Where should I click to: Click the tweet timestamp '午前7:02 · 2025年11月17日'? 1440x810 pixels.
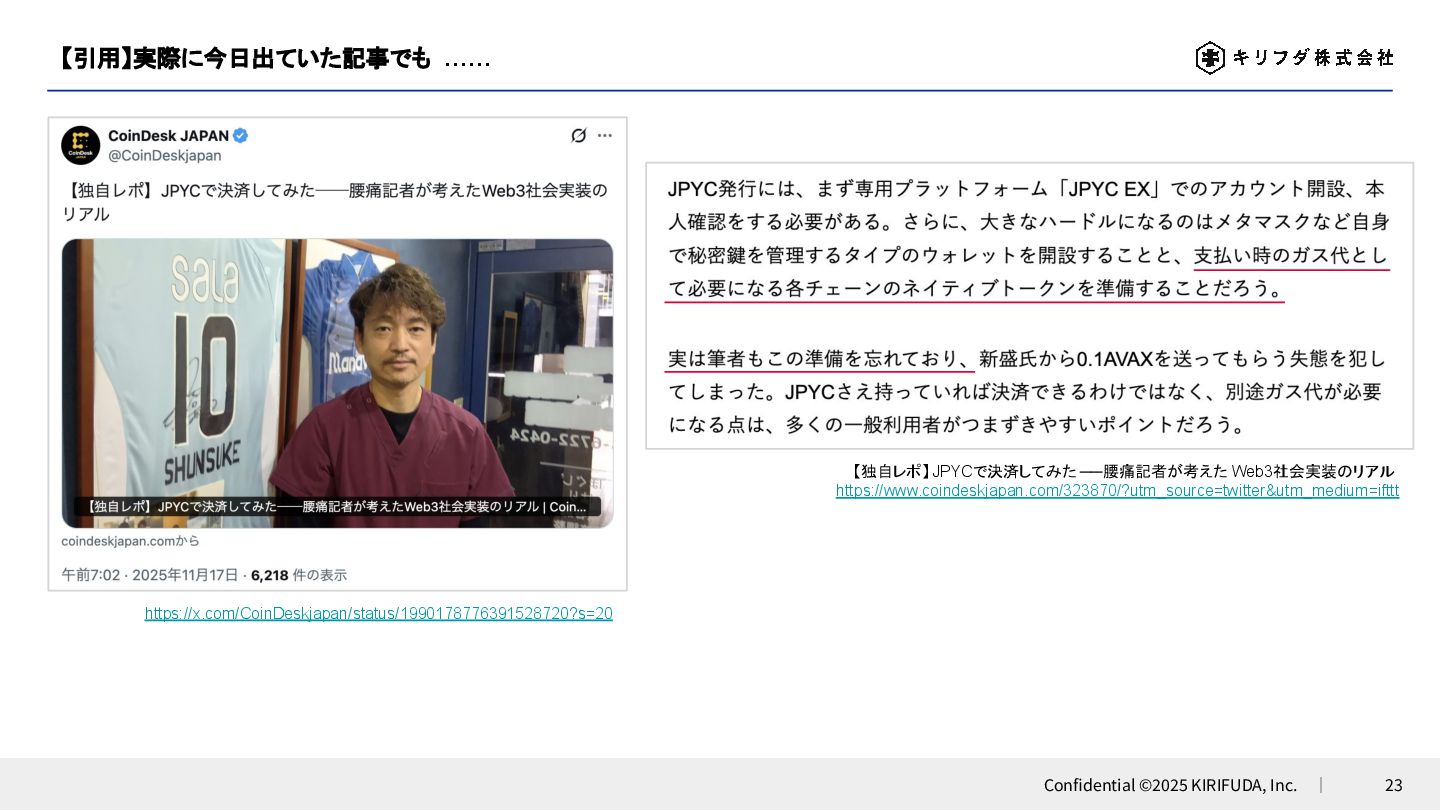(150, 575)
